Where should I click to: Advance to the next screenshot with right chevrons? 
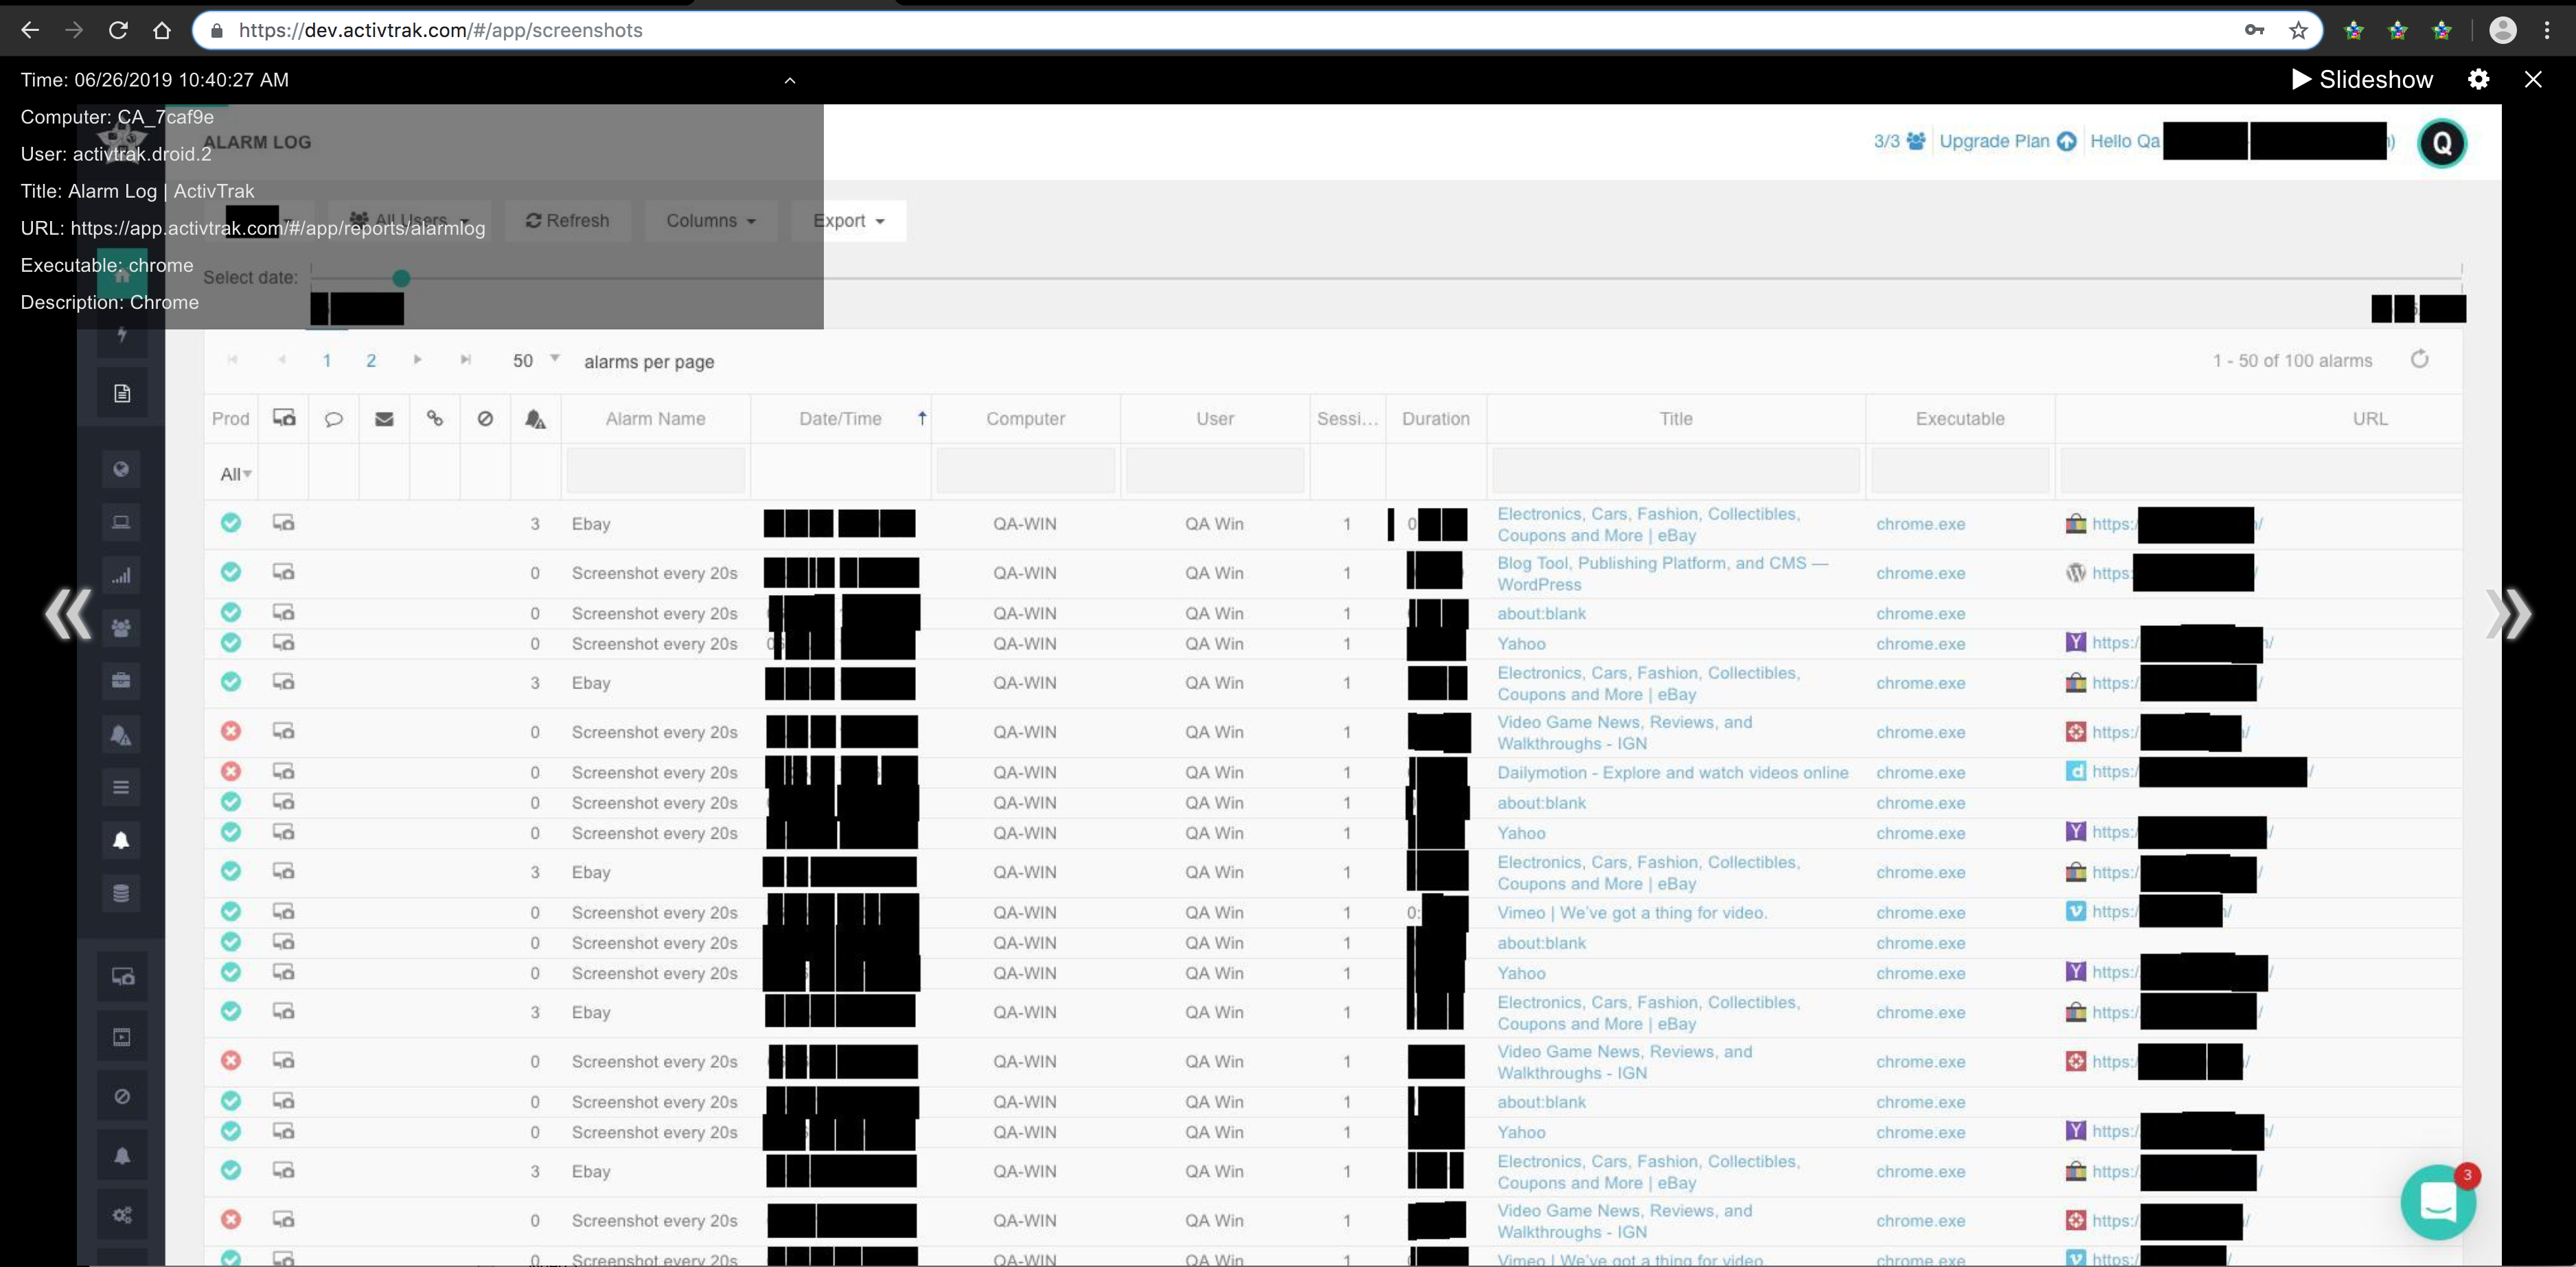click(x=2508, y=613)
